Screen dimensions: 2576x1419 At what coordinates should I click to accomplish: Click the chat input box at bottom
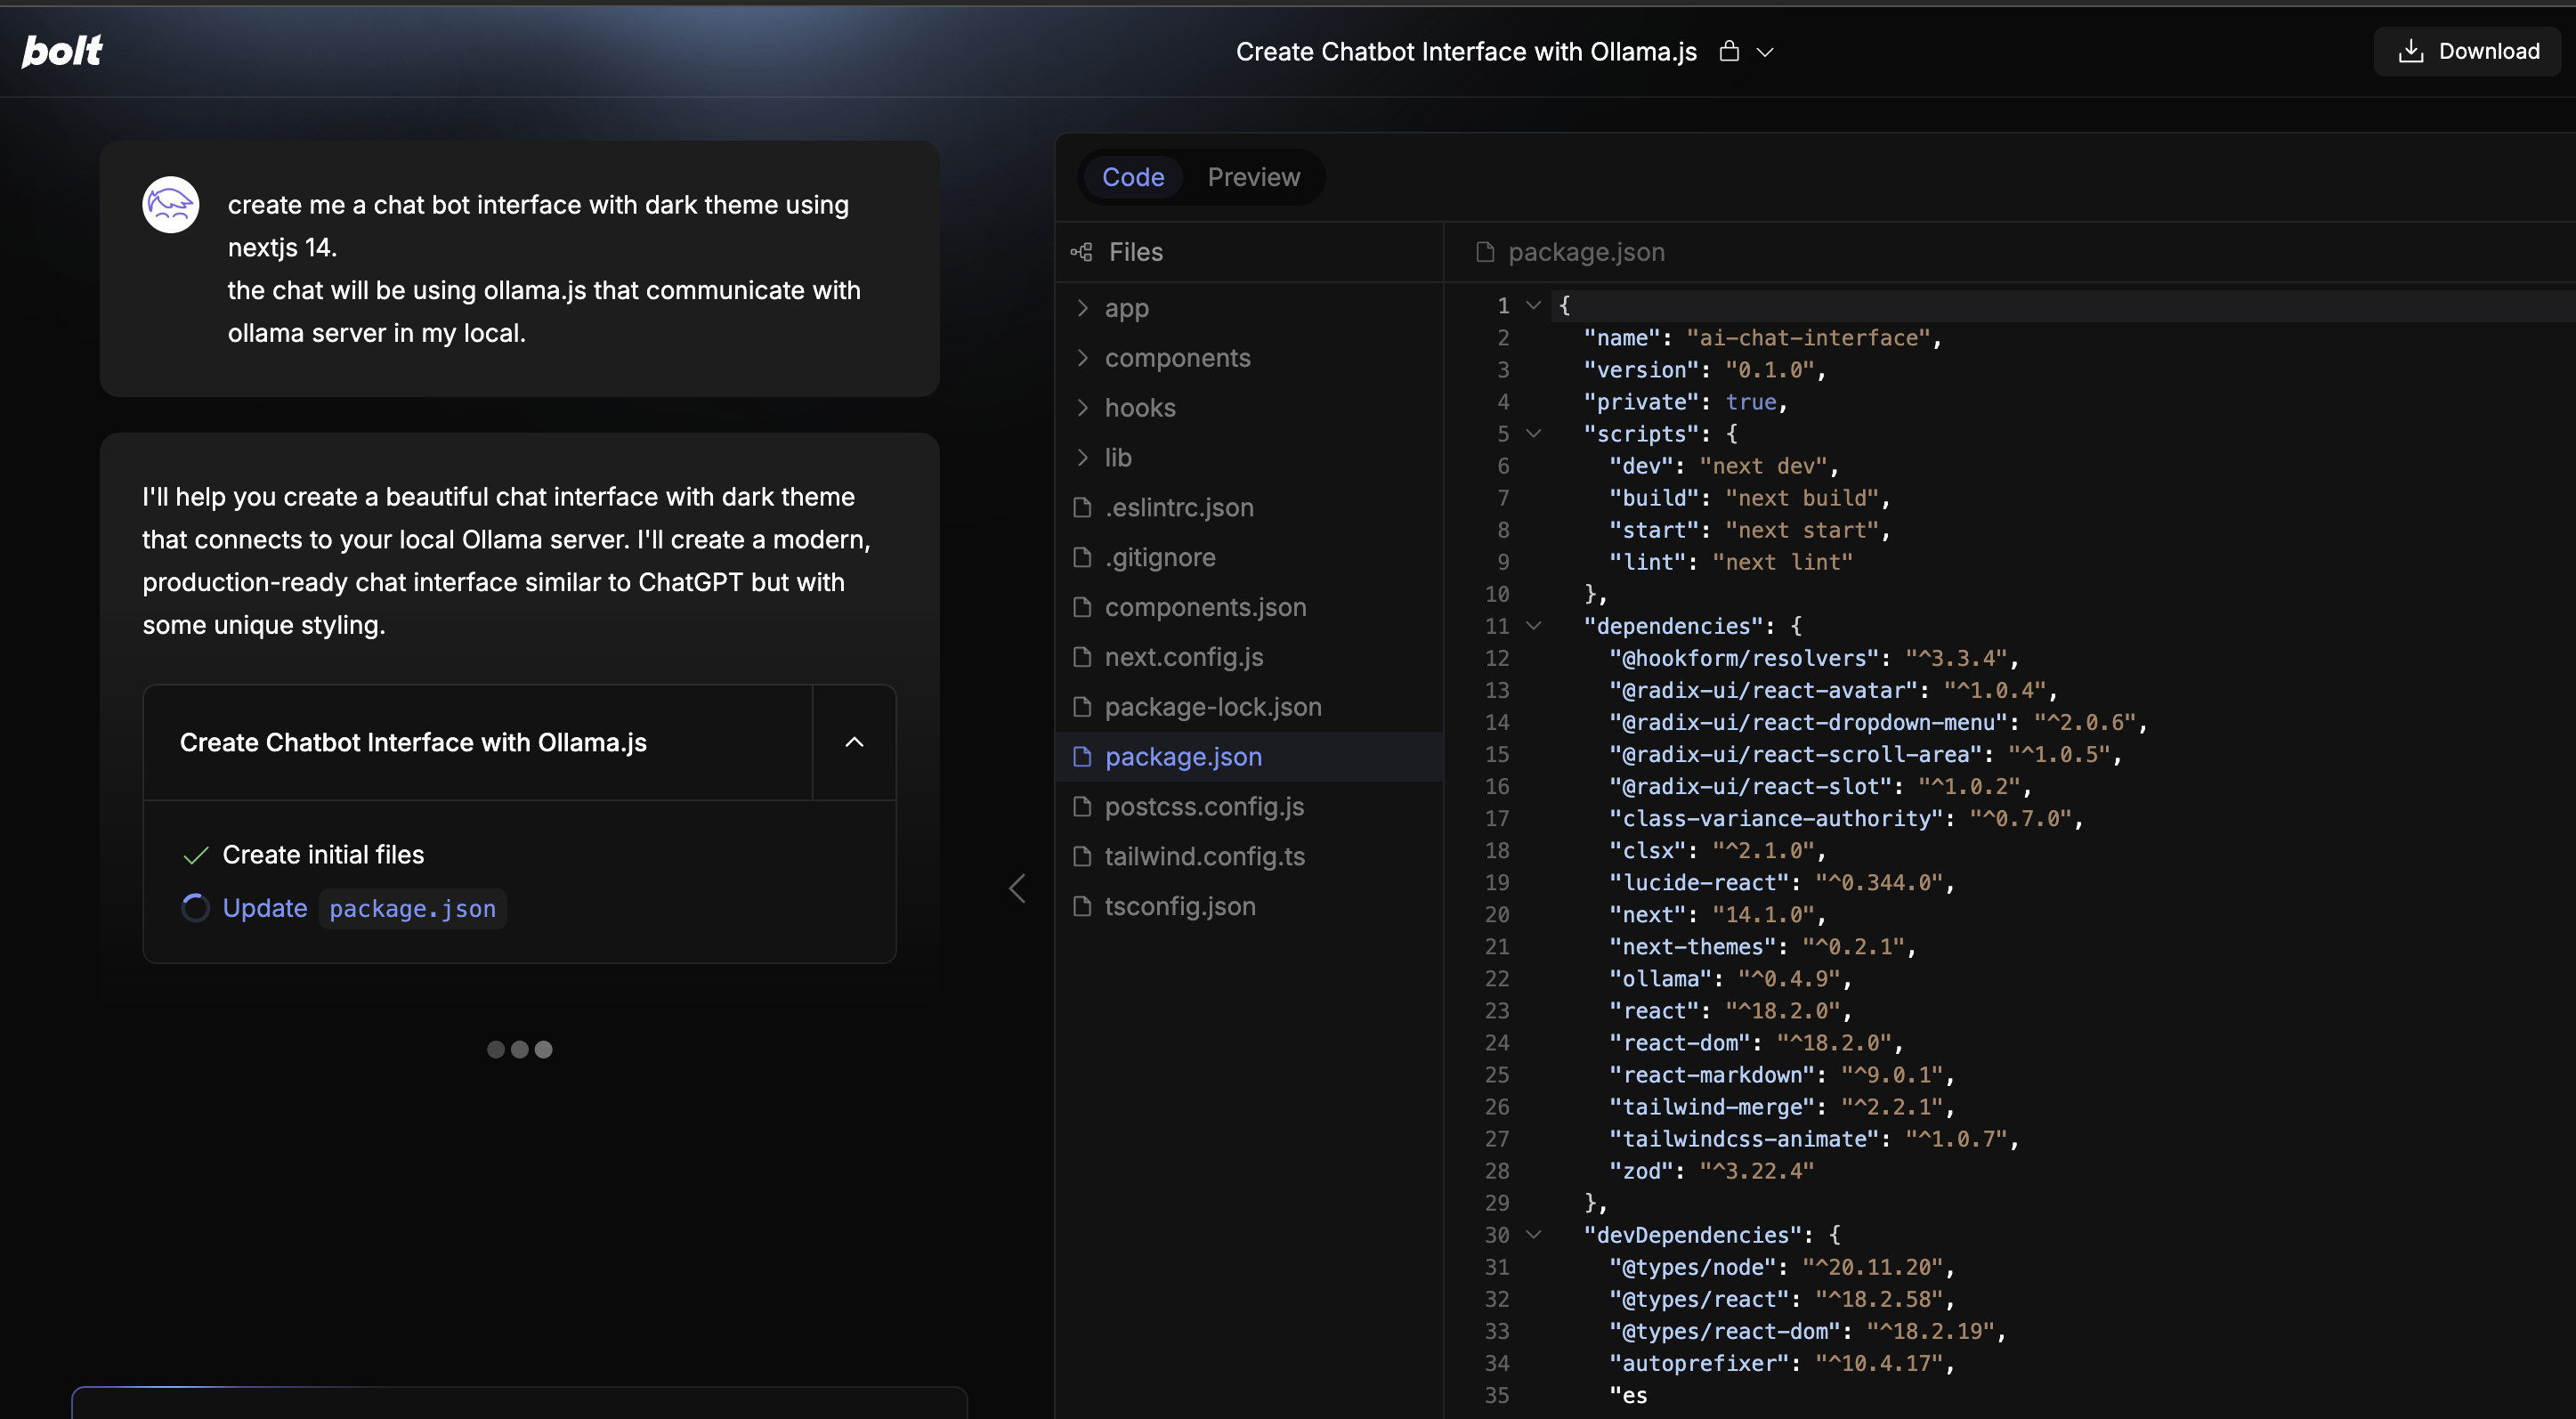click(519, 1402)
